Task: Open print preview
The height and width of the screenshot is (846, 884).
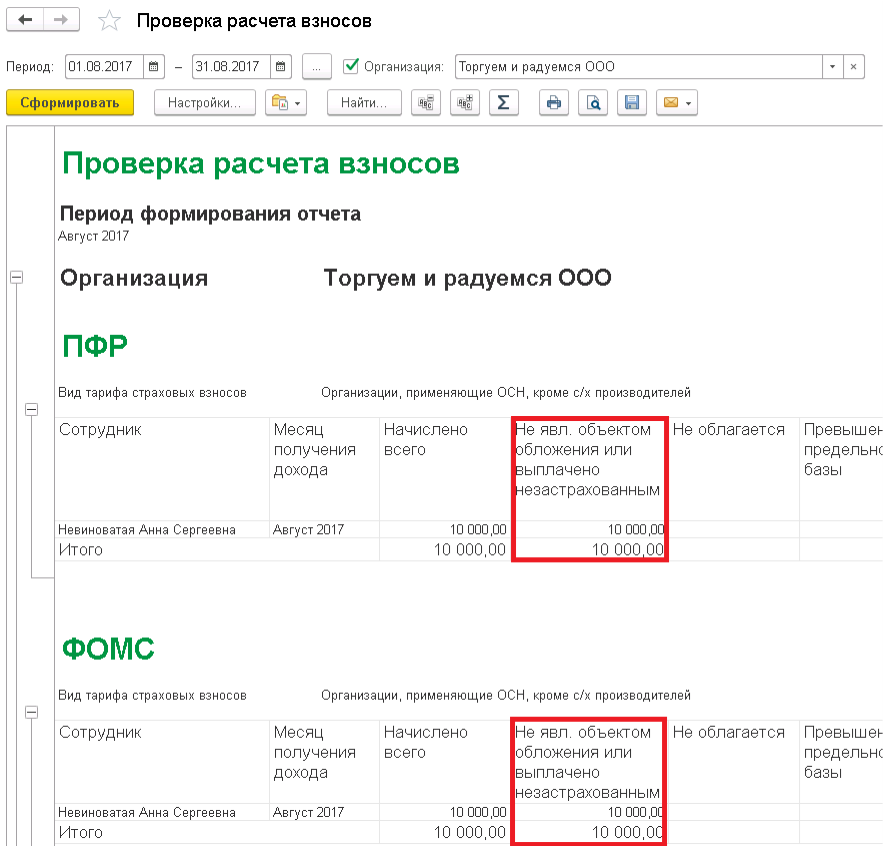Action: (x=593, y=103)
